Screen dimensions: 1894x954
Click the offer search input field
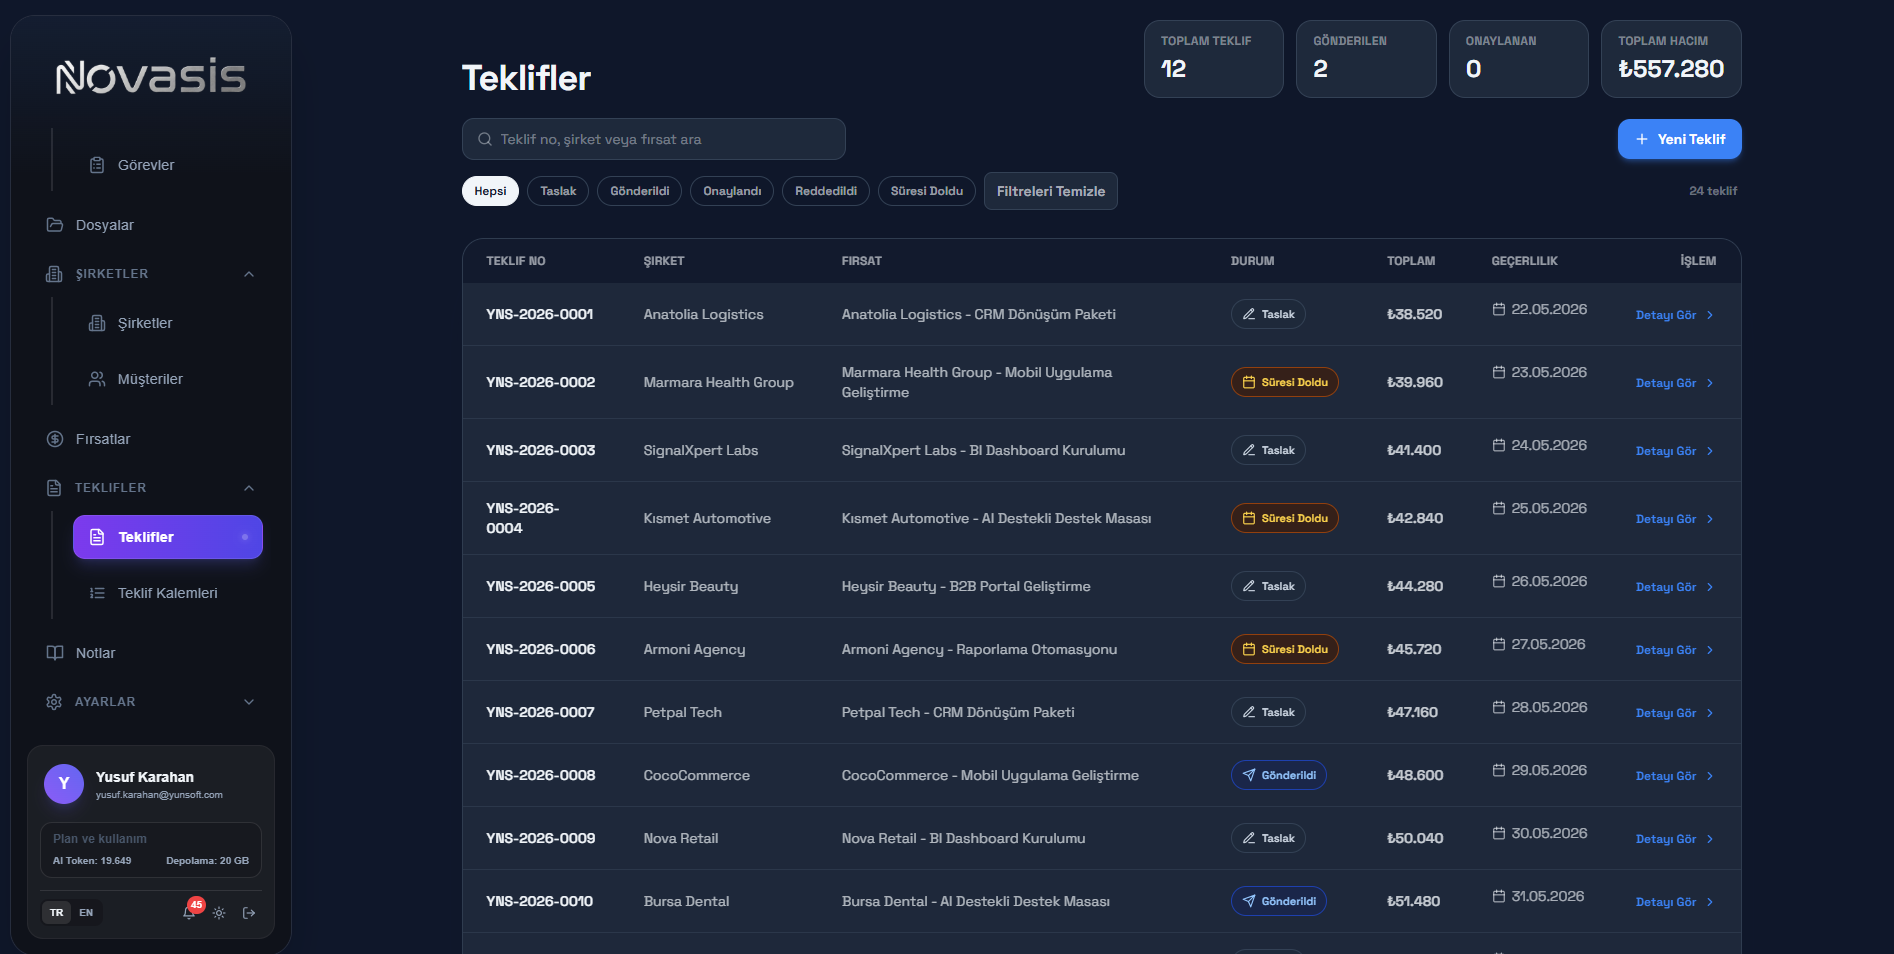click(x=654, y=139)
